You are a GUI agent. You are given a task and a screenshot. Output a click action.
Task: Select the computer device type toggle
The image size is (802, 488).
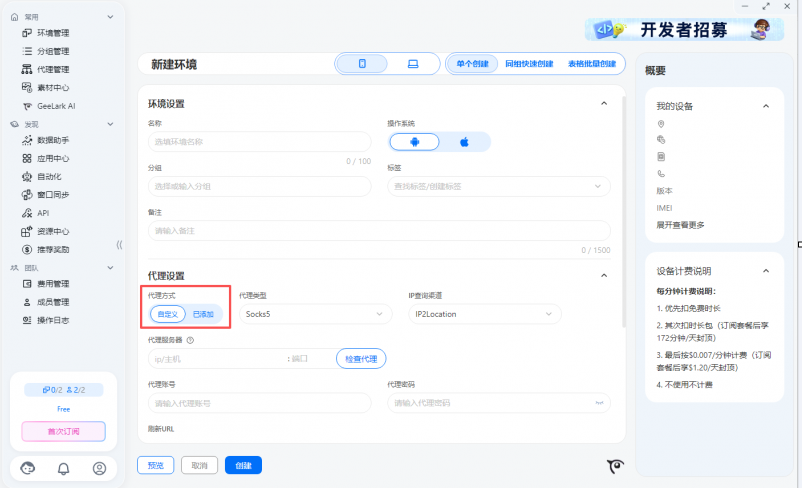413,64
